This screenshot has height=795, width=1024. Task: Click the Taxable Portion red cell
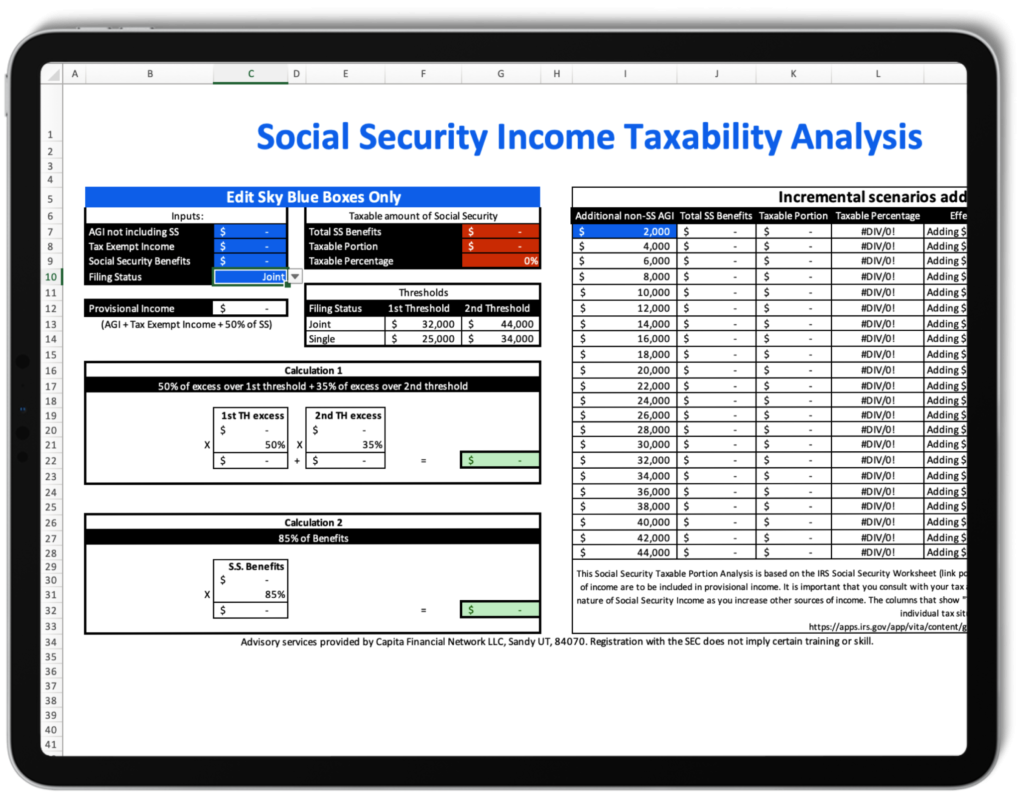tap(500, 246)
